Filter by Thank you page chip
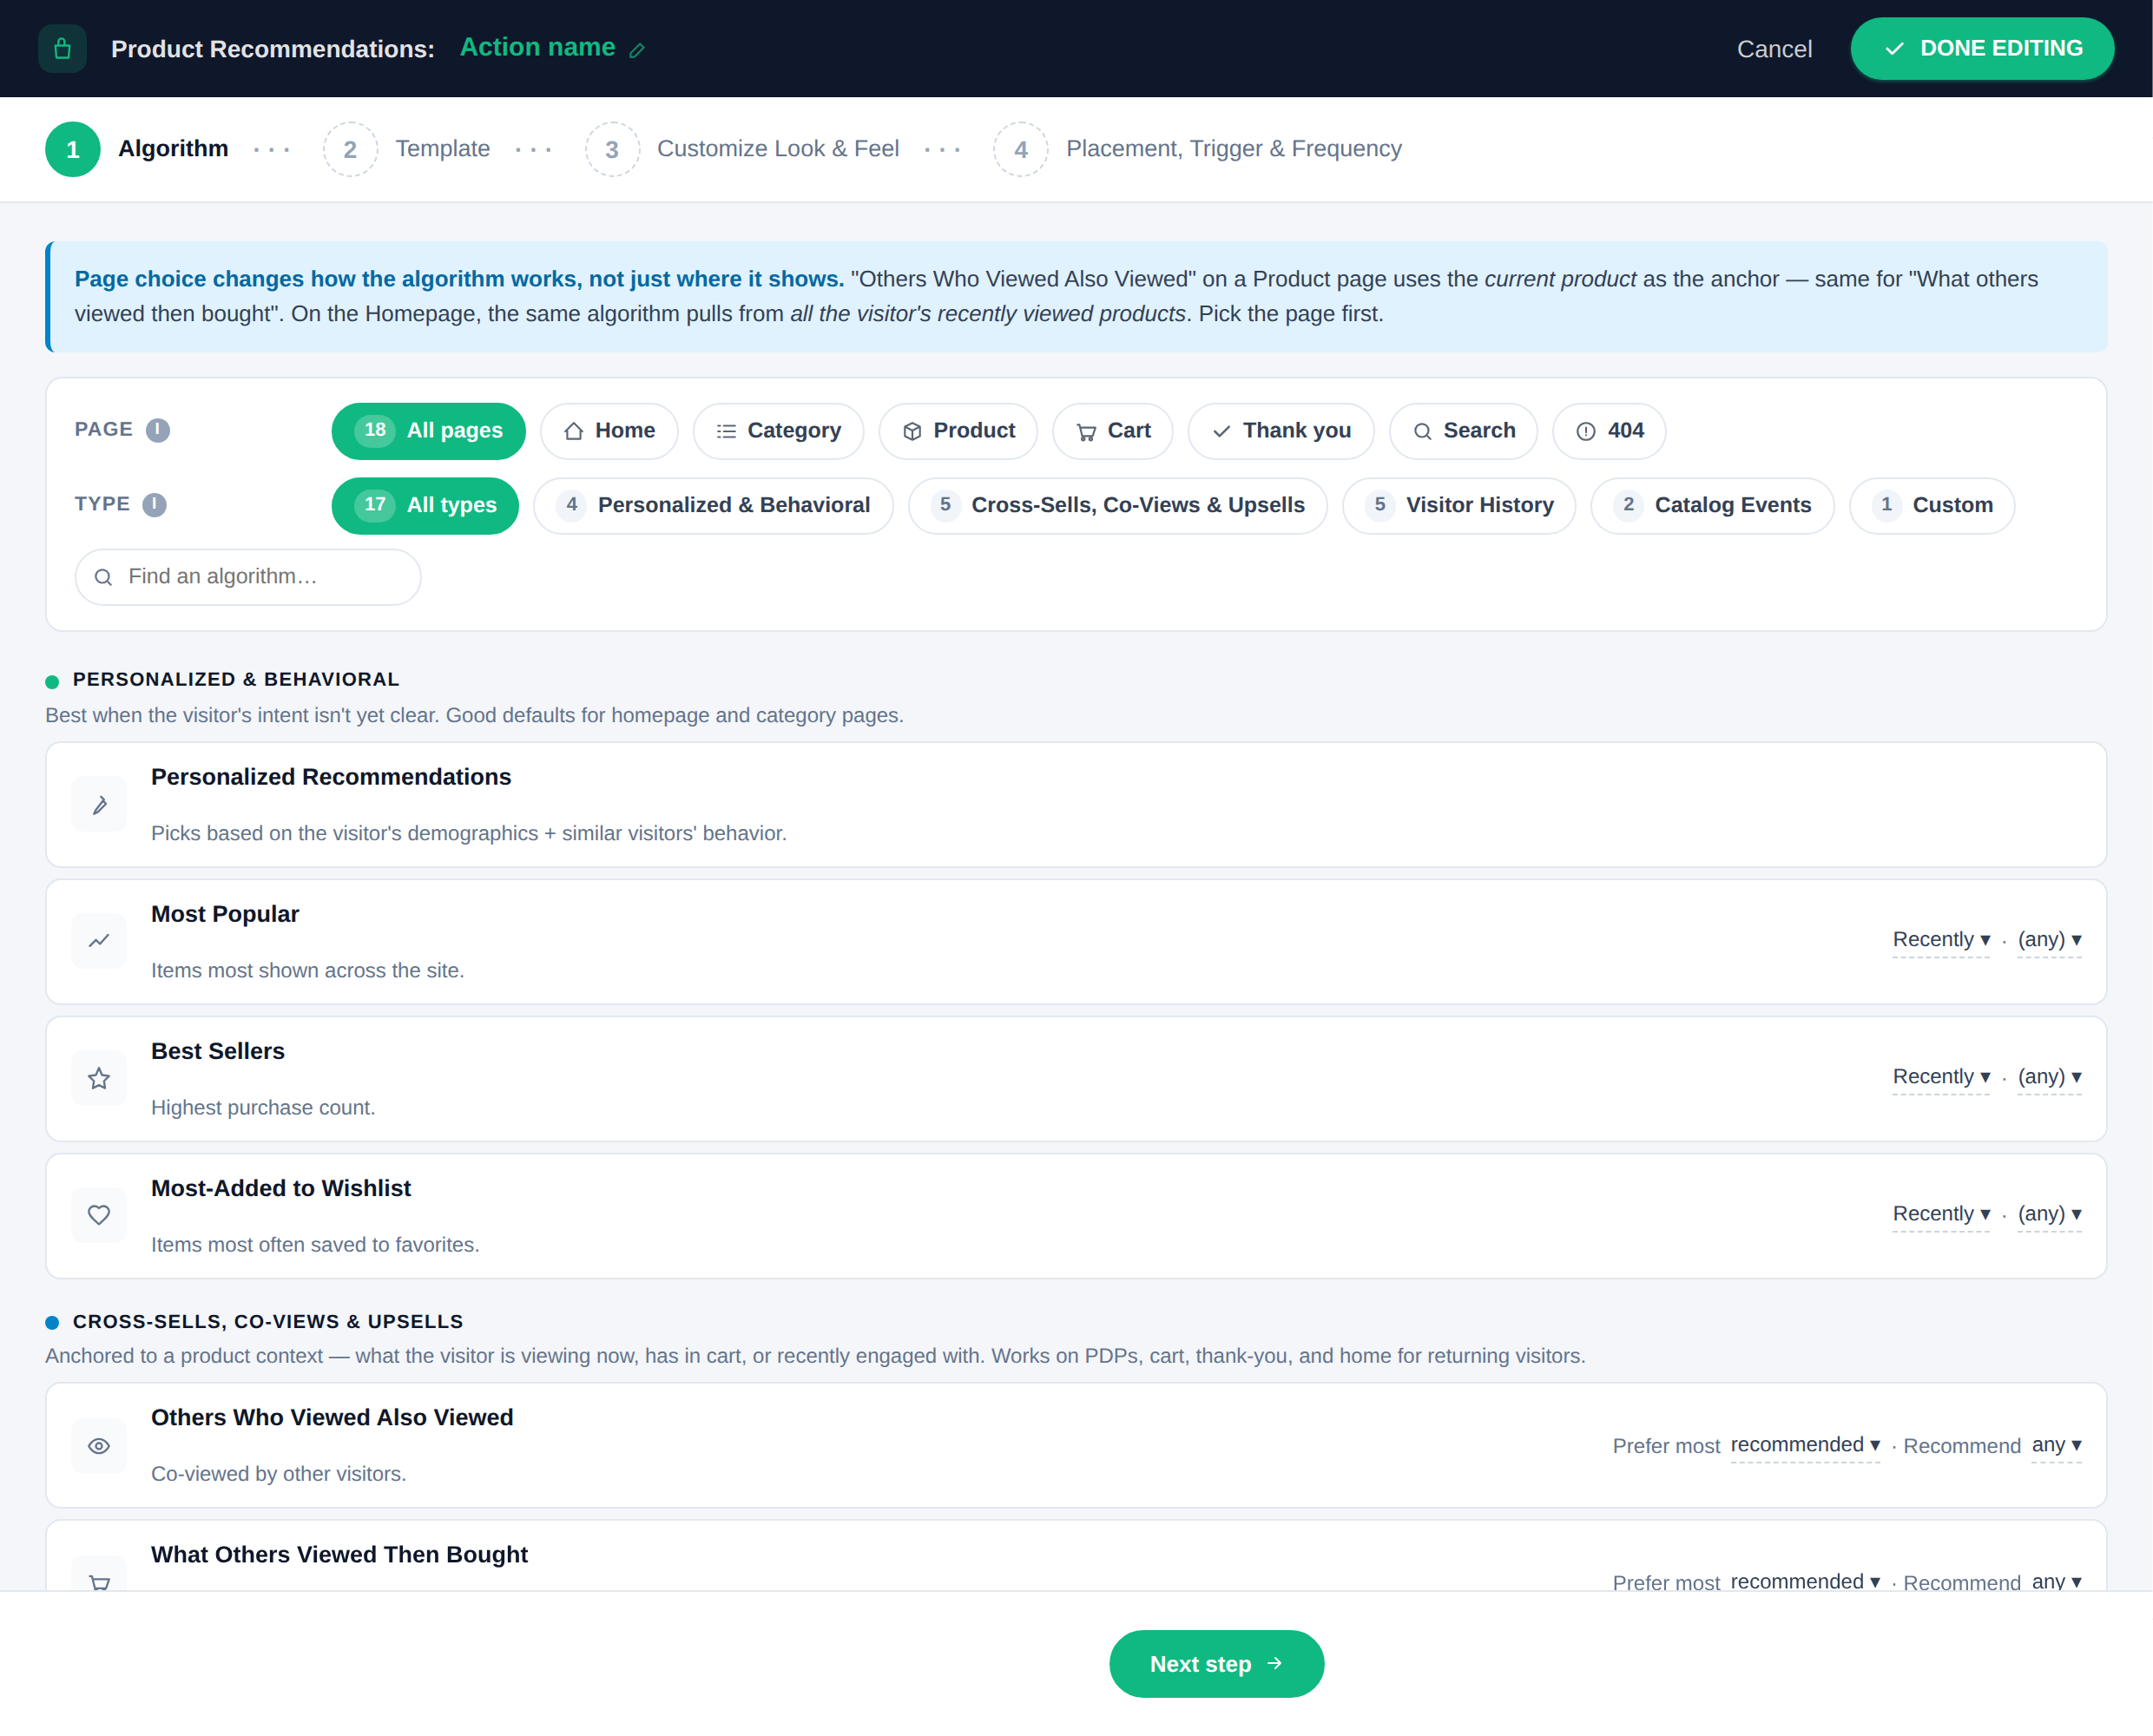 point(1281,431)
